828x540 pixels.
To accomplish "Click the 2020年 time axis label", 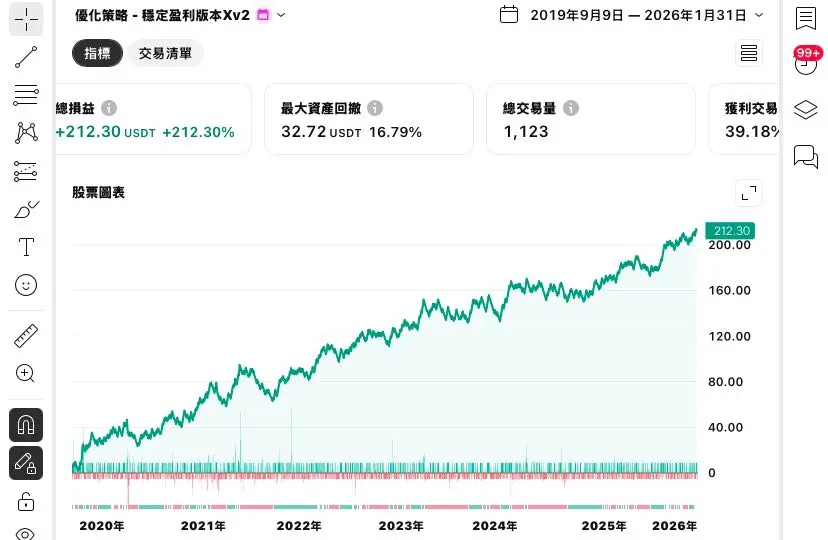I will pyautogui.click(x=102, y=526).
